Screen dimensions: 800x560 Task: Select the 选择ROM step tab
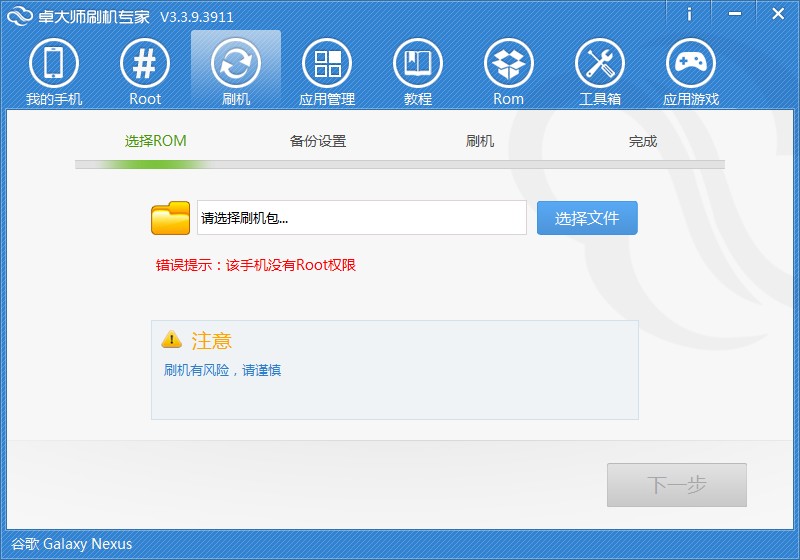tap(156, 141)
